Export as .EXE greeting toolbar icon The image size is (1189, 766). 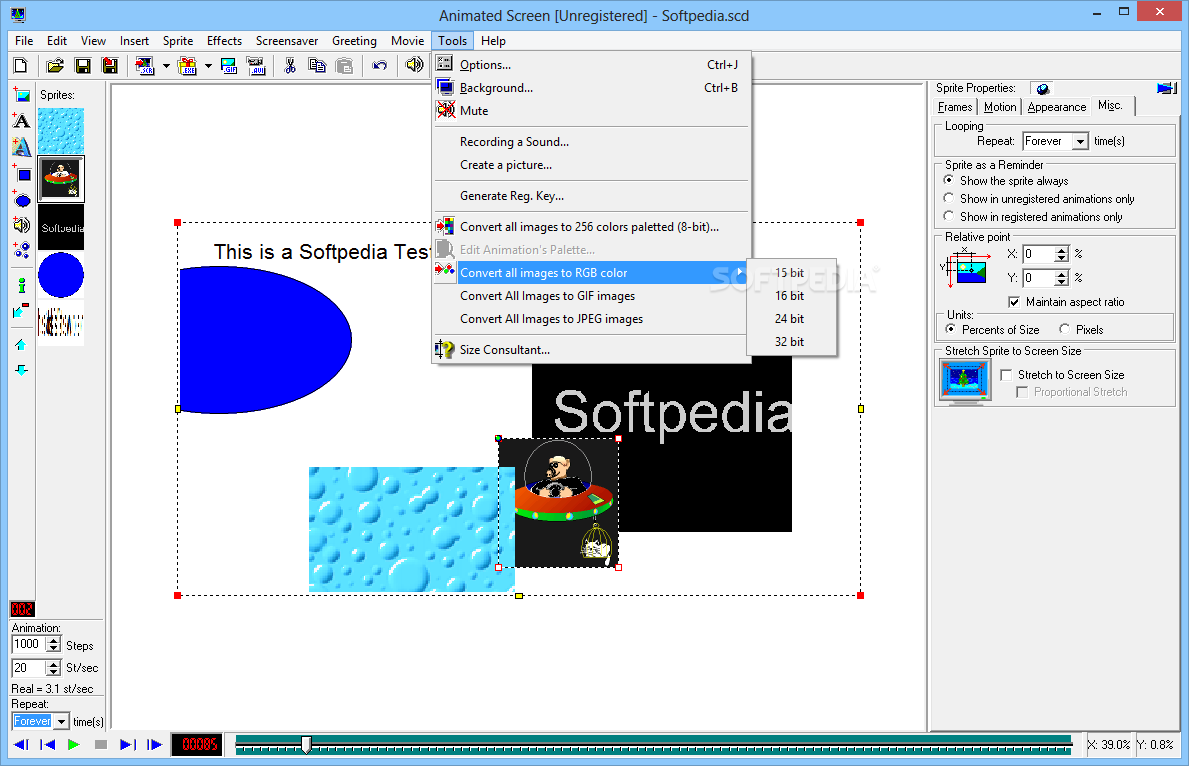[x=187, y=66]
